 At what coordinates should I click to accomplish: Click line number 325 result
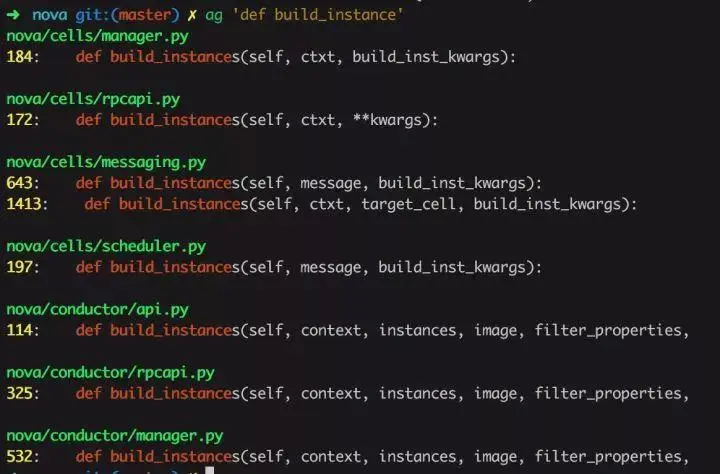pyautogui.click(x=19, y=394)
